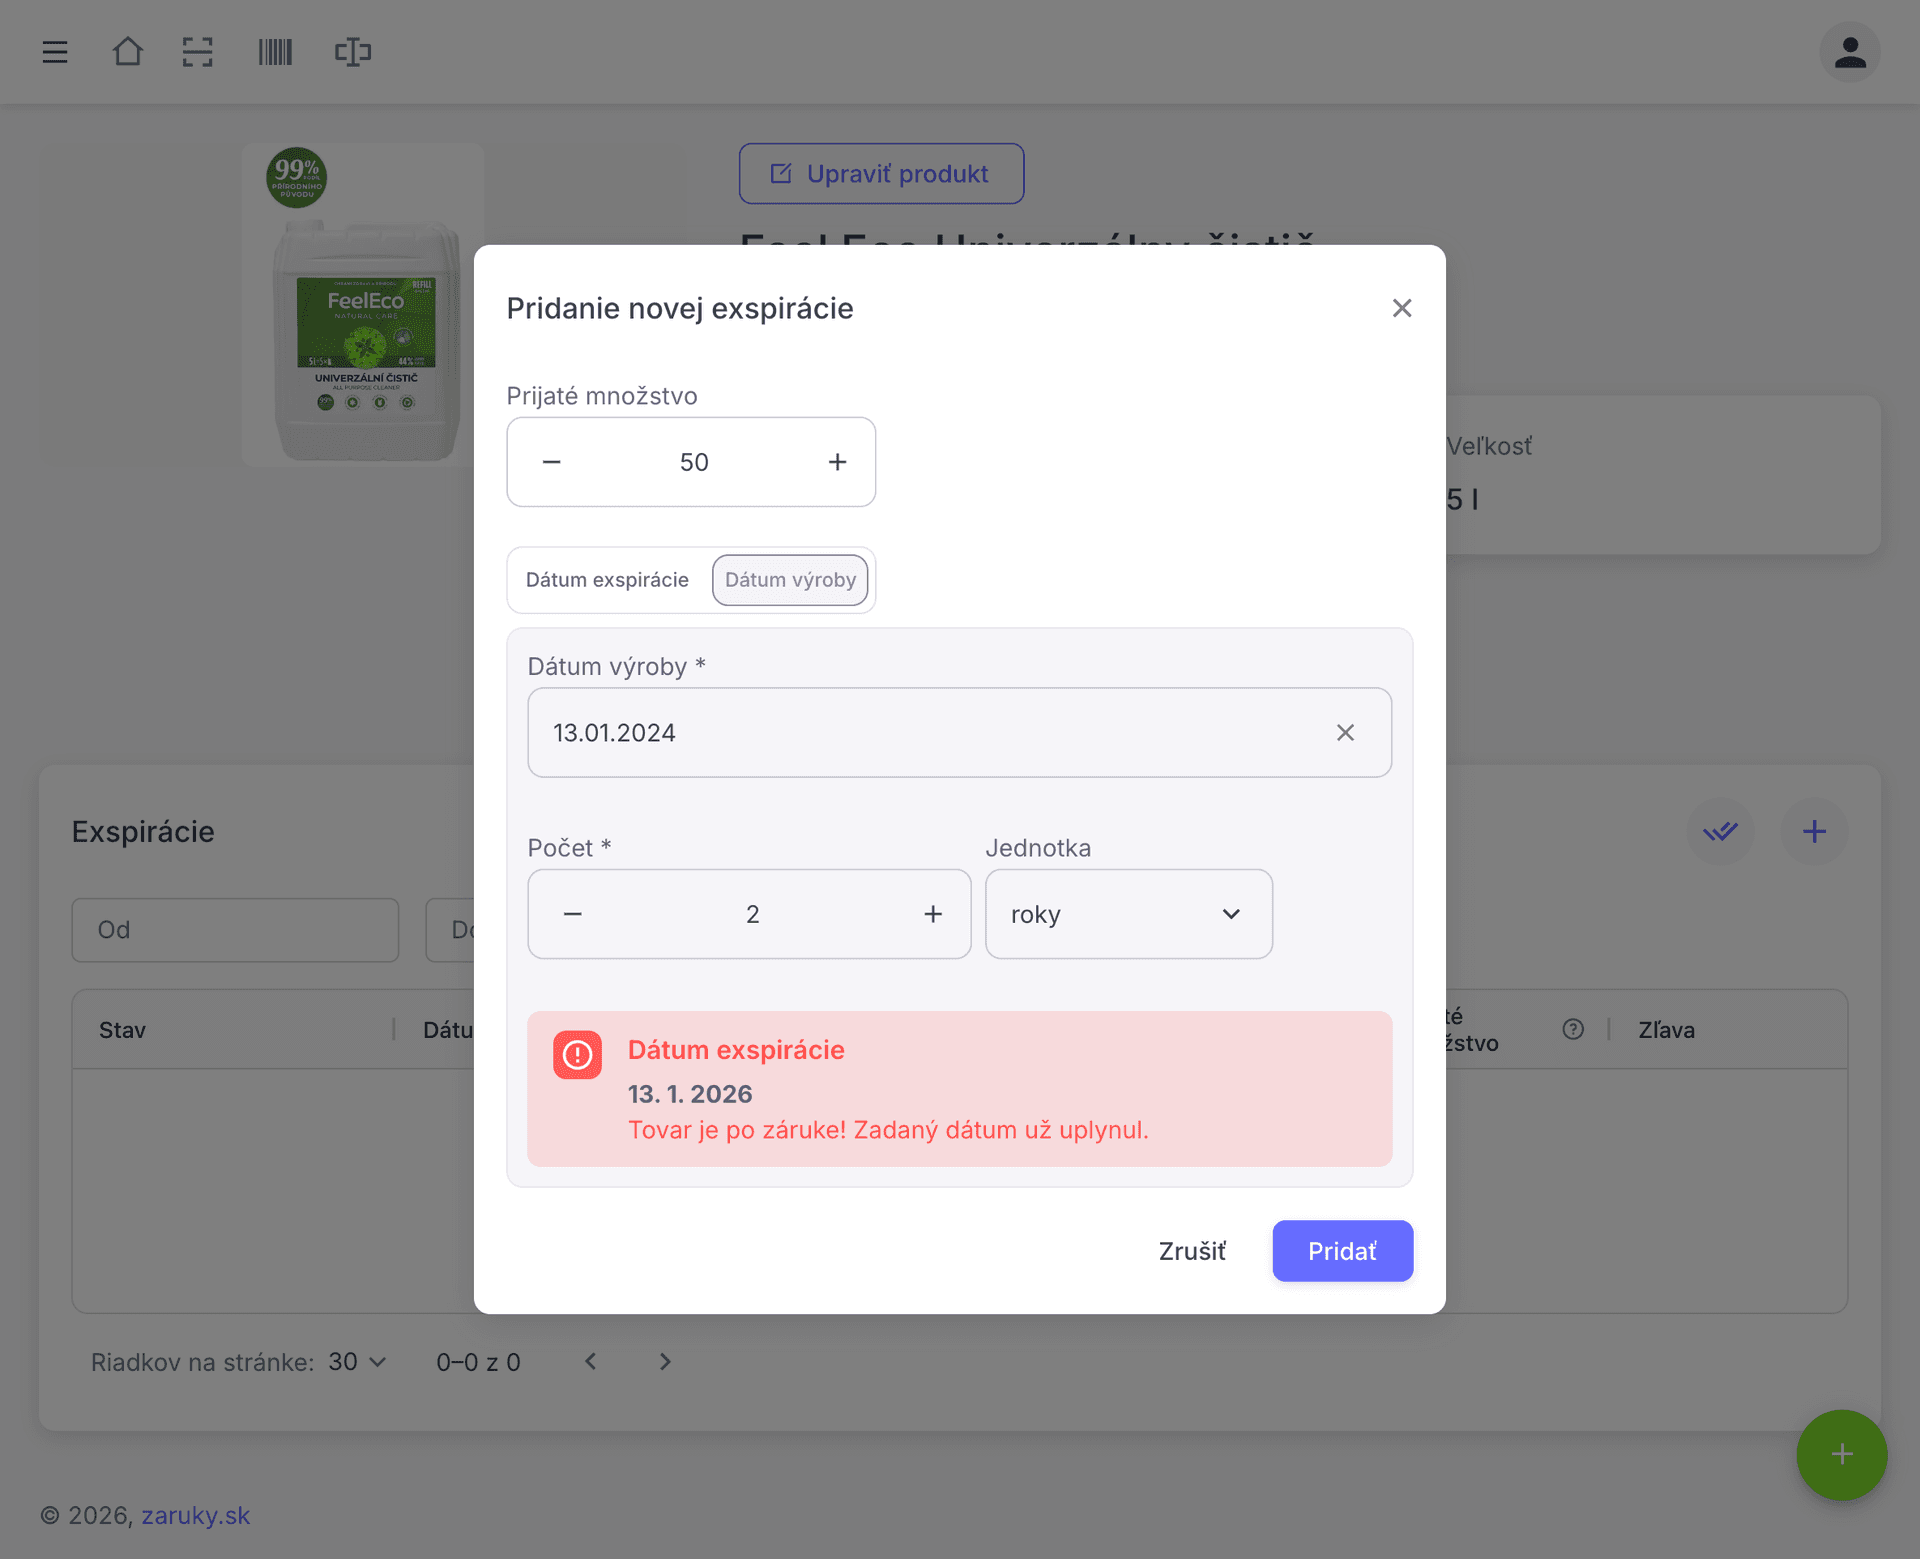The image size is (1920, 1559).
Task: Open the barcode scanner icon
Action: coord(275,52)
